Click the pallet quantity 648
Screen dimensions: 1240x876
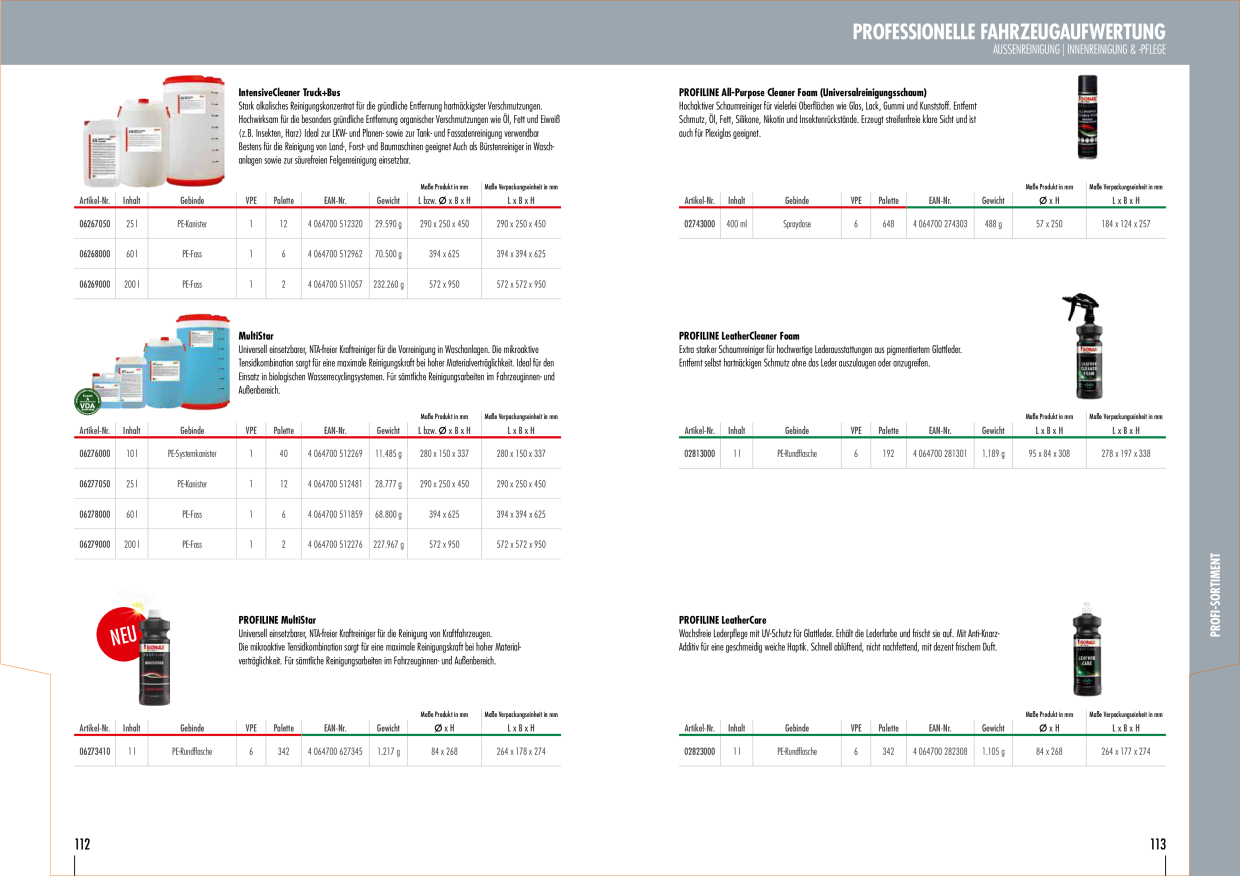tap(888, 224)
